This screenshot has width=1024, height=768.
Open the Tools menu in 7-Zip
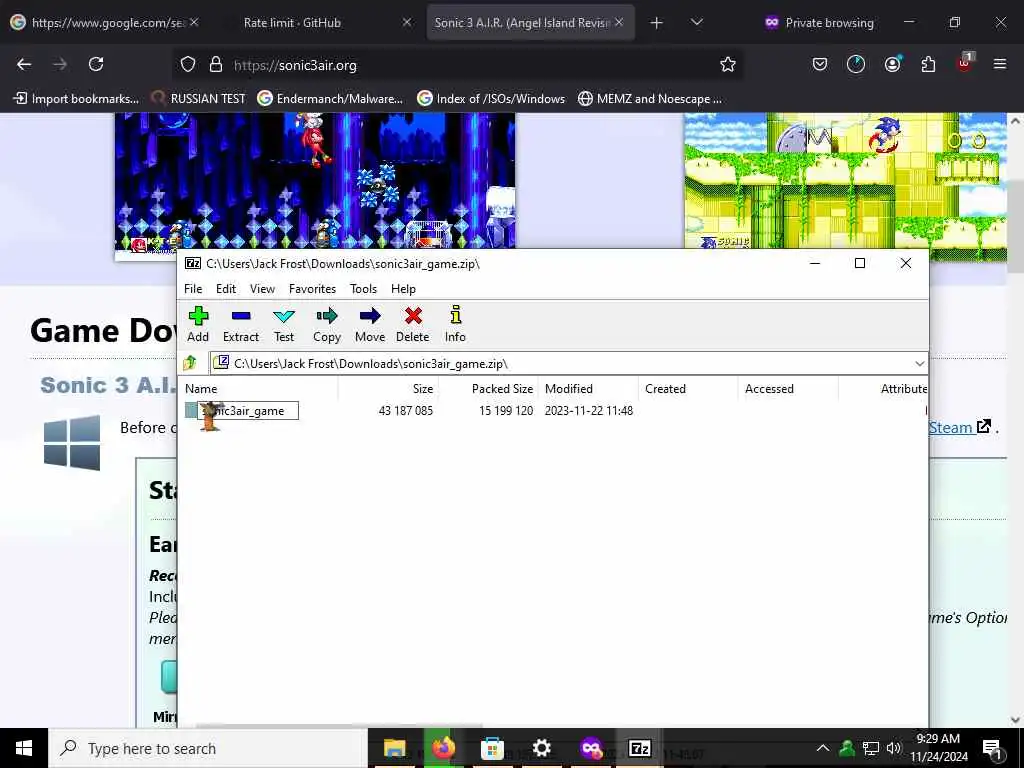pos(363,289)
